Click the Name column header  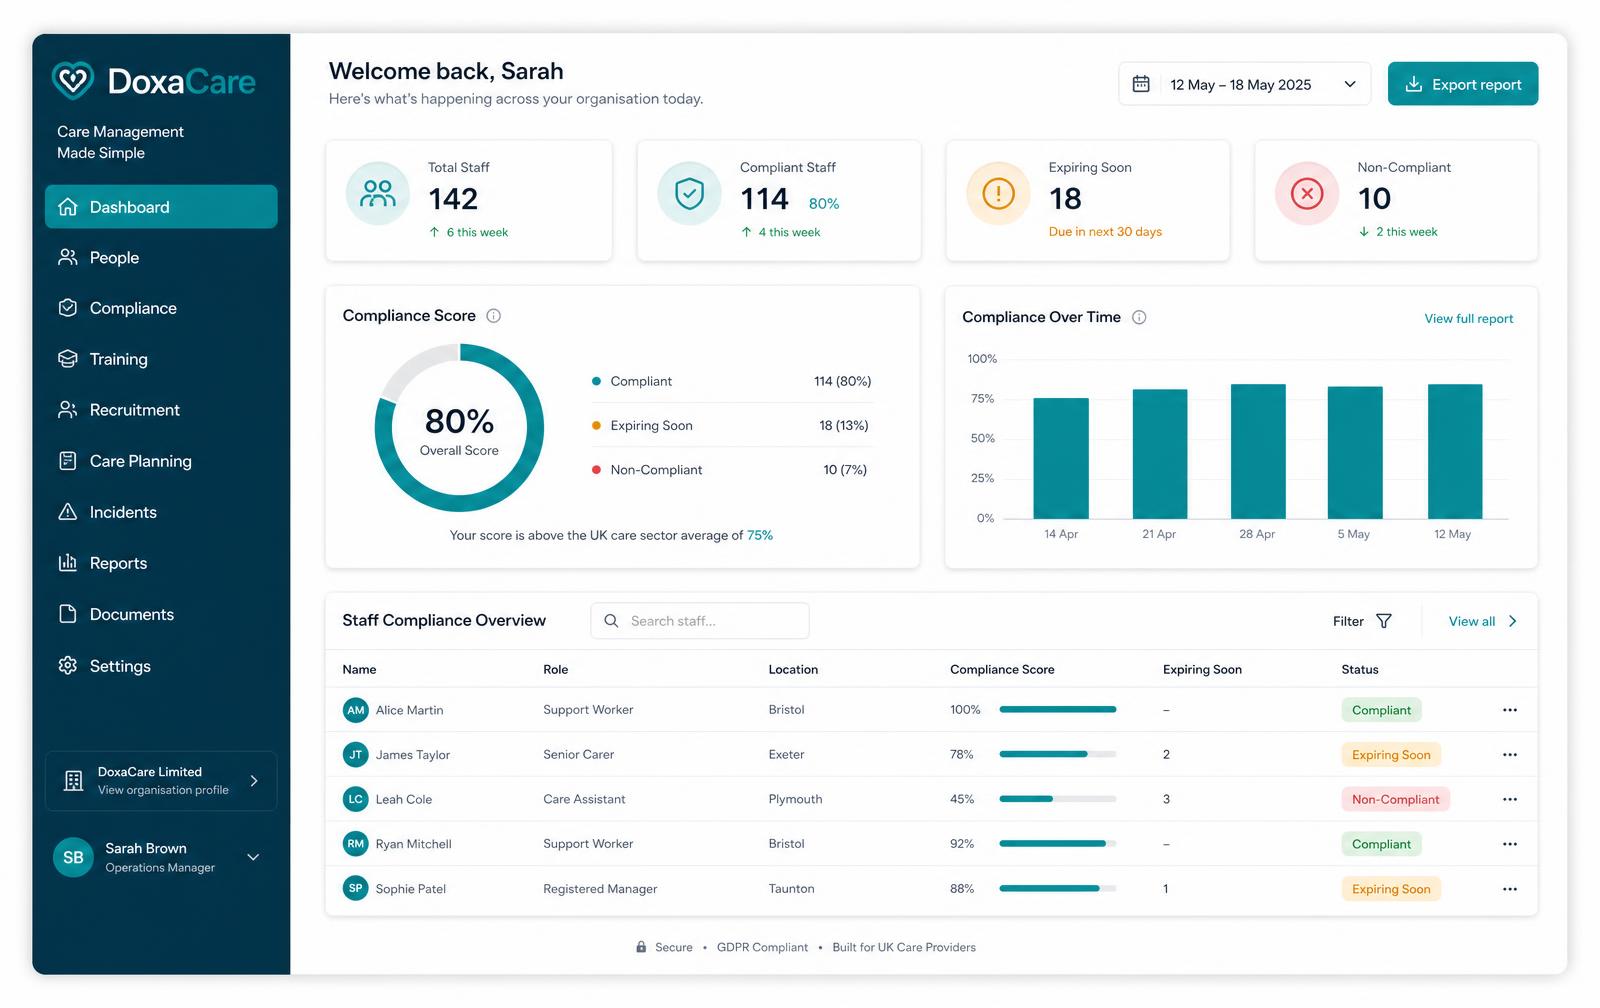(x=359, y=670)
